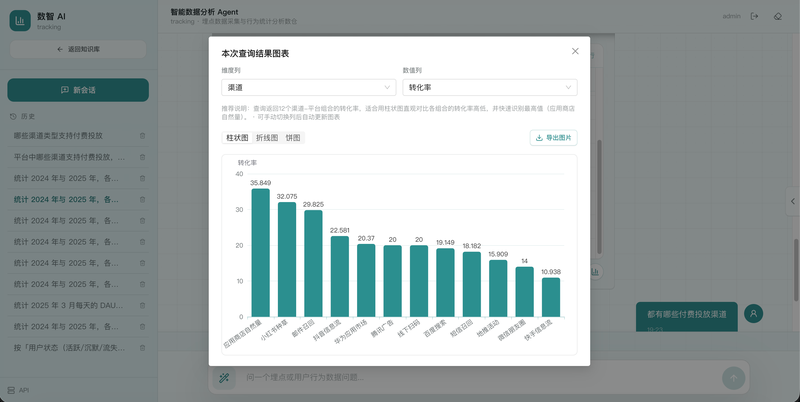Click the 智能数据分析 Agent page title
The width and height of the screenshot is (800, 402).
(205, 12)
